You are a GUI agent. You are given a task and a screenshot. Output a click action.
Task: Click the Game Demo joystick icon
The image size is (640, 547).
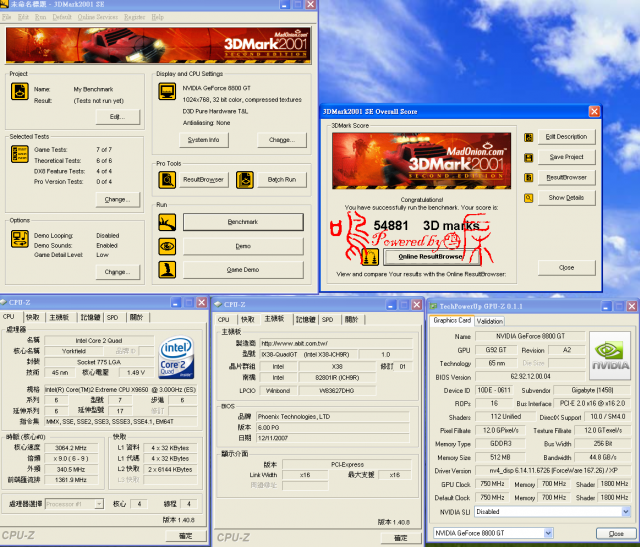point(167,270)
